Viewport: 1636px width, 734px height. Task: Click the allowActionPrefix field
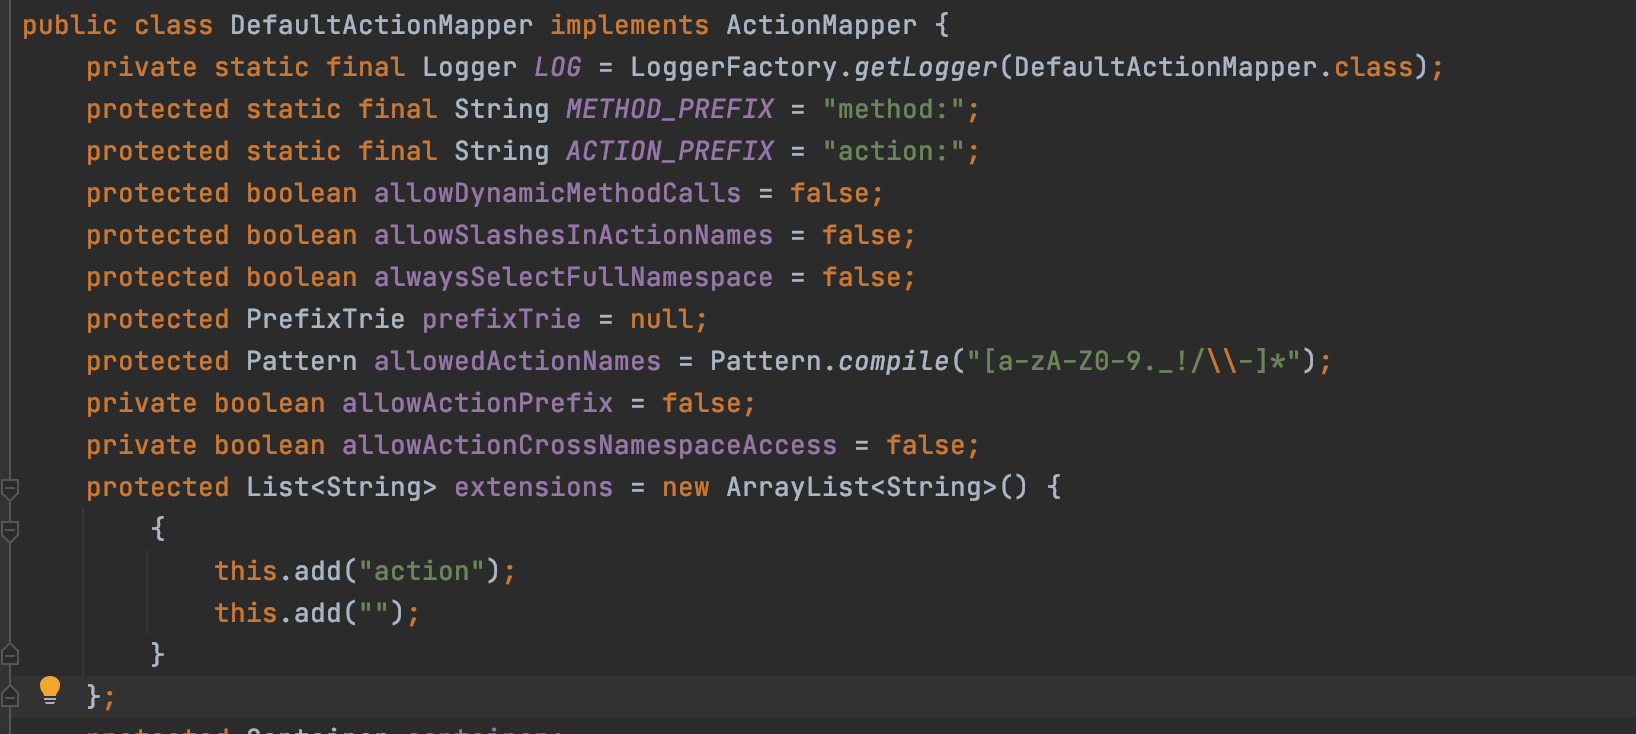pos(477,403)
